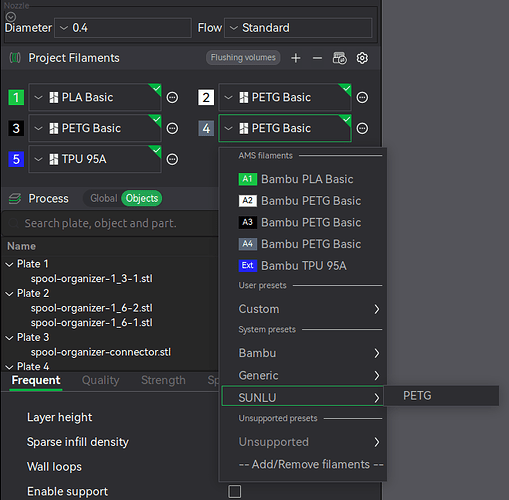The image size is (509, 500).
Task: Open edit menu for TPU 95A filament
Action: 172,159
